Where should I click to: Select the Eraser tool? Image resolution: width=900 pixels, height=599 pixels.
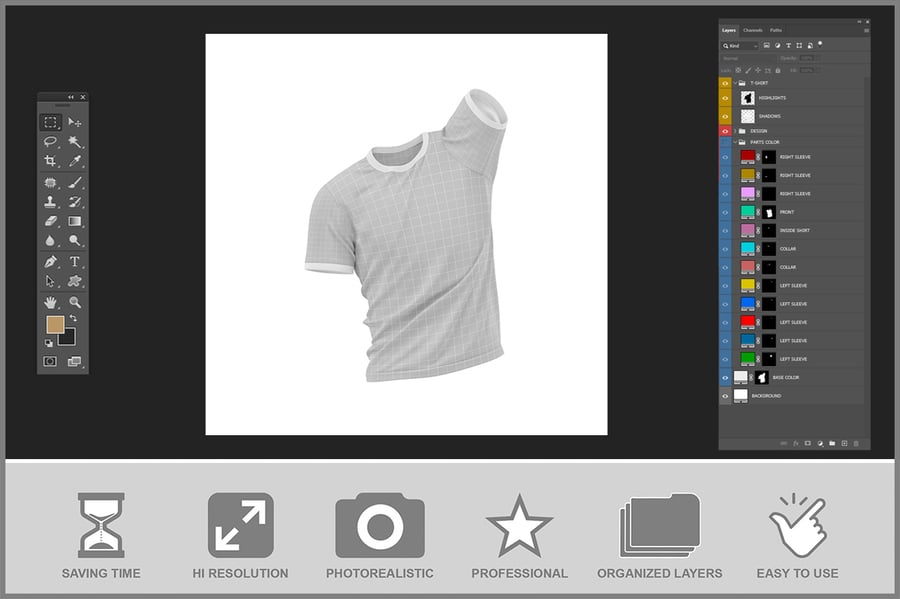pos(49,221)
